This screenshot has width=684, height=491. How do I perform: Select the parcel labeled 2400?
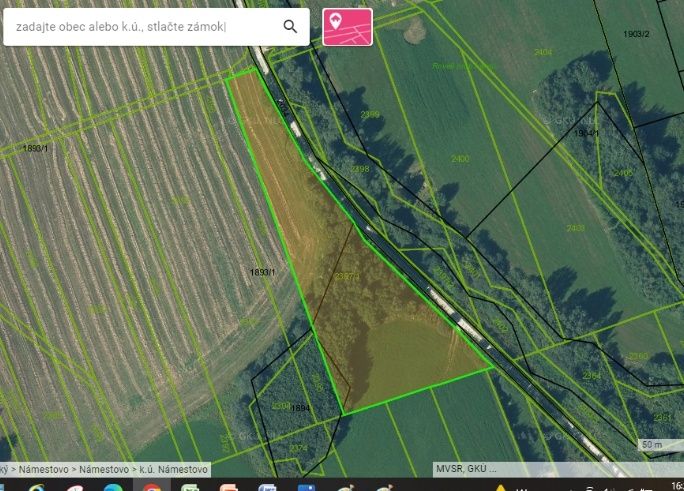coord(460,159)
